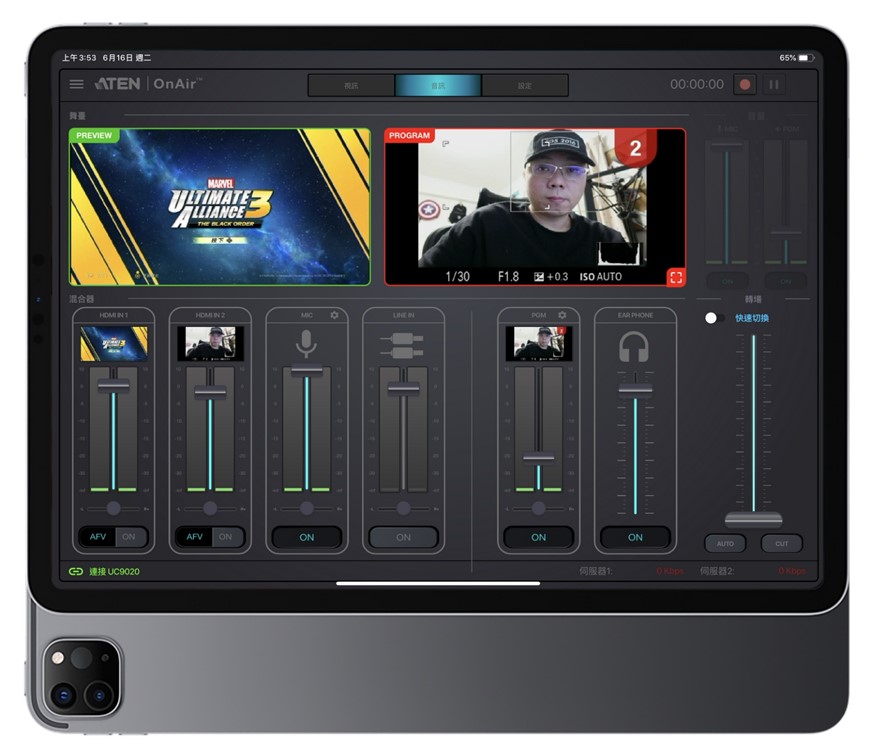
Task: Toggle the LINE IN channel ON button
Action: 403,537
